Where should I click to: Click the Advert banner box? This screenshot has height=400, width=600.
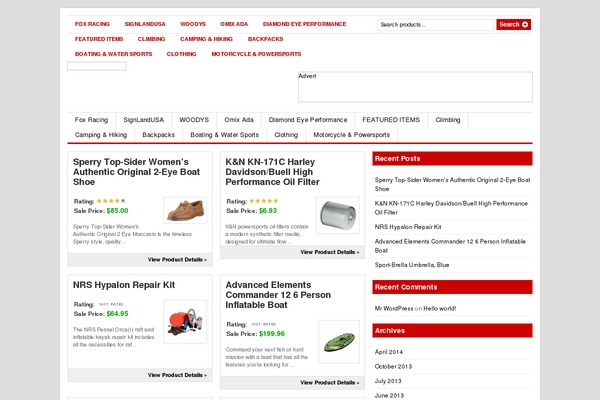click(415, 87)
